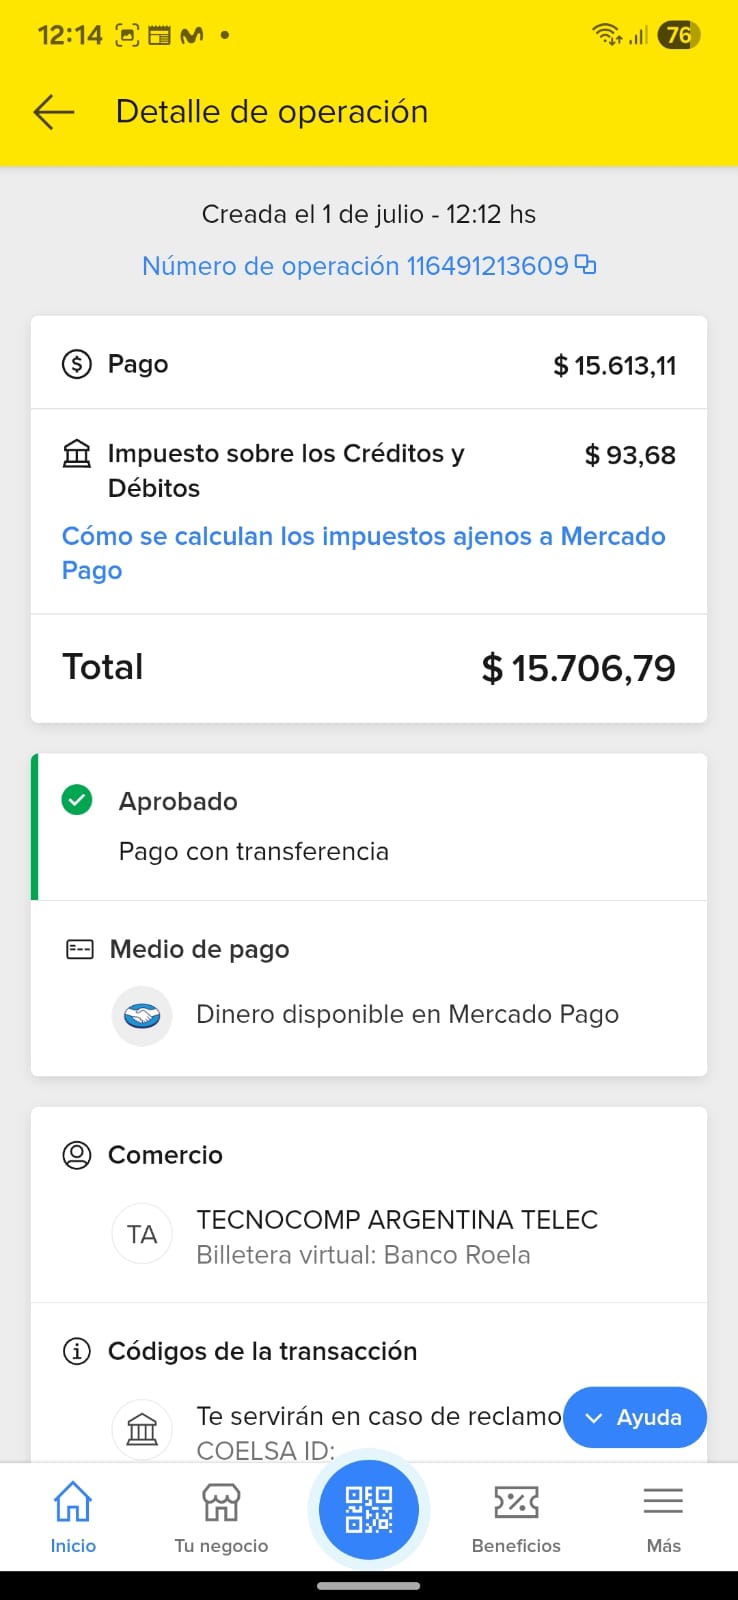Image resolution: width=738 pixels, height=1600 pixels.
Task: Tap the battery indicator in status bar
Action: [679, 35]
